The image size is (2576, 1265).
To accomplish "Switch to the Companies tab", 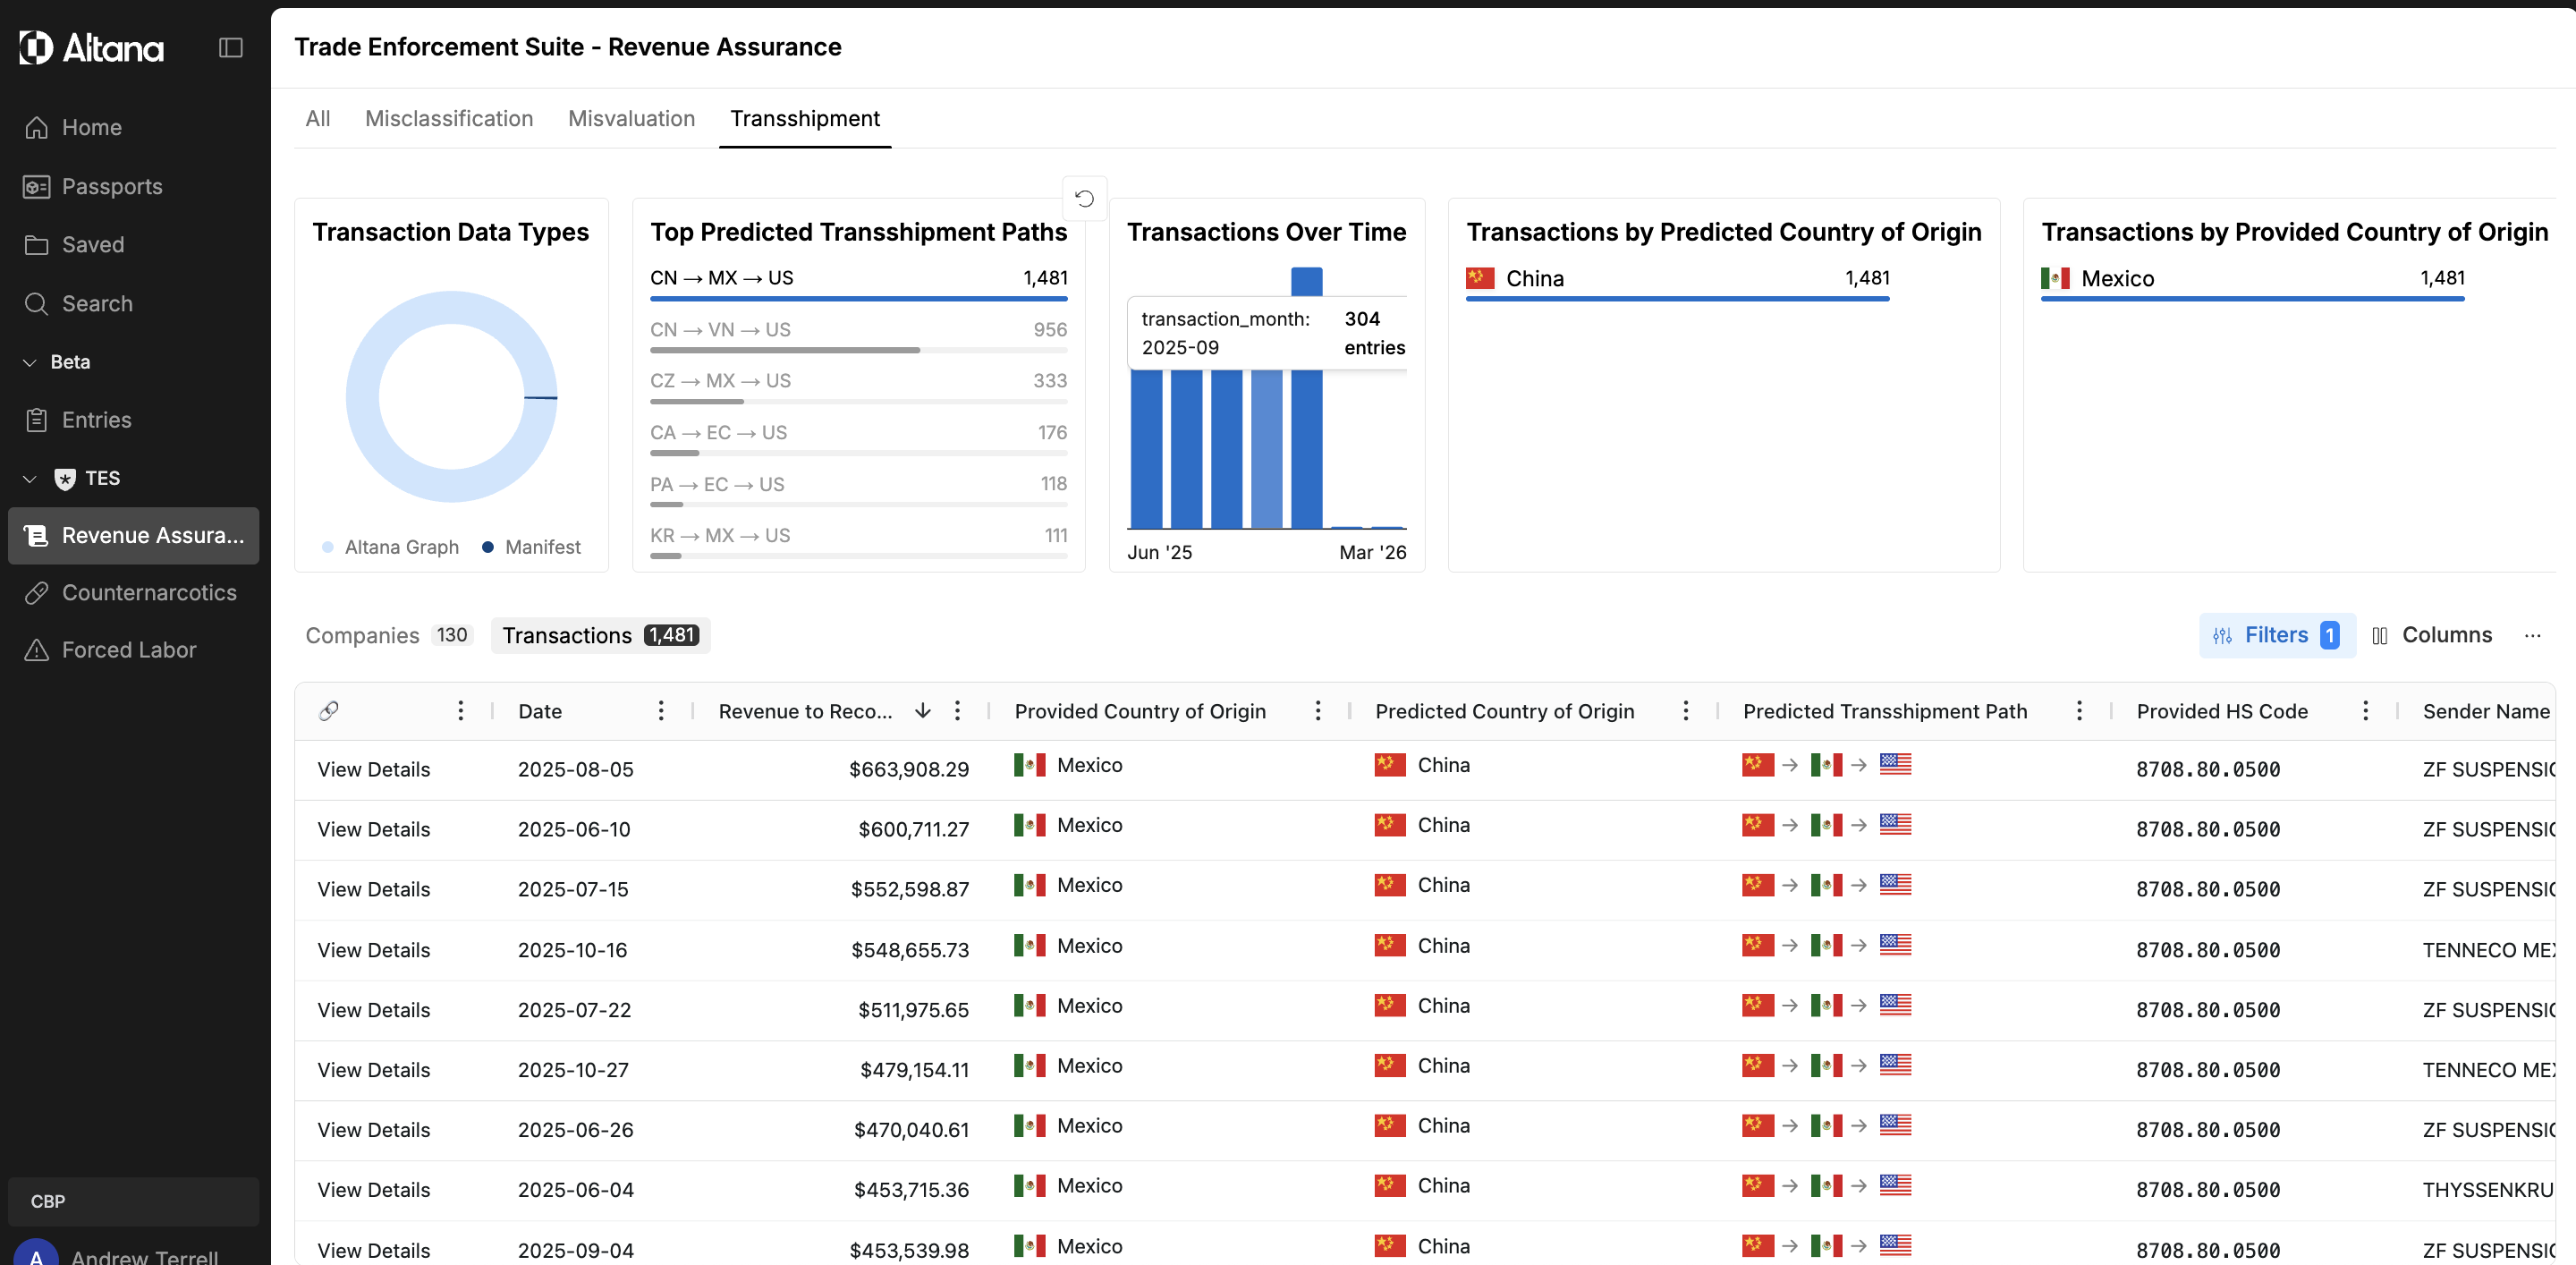I will coord(388,635).
